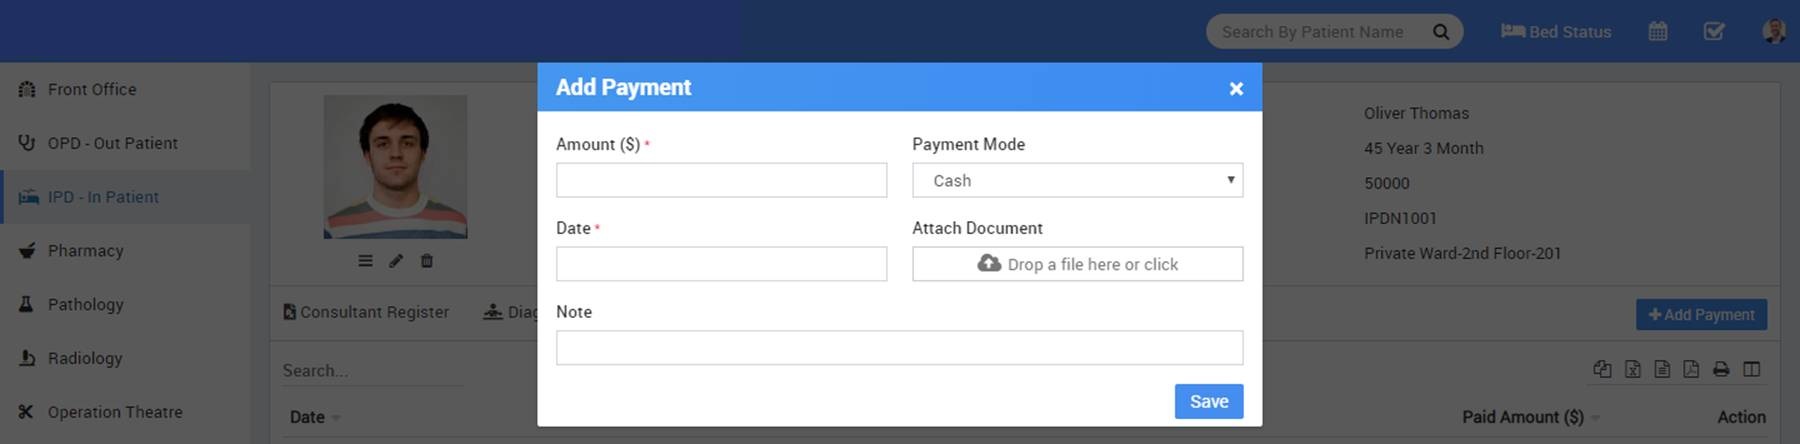The image size is (1800, 444).
Task: Open the Payment Mode dropdown showing Cash
Action: pyautogui.click(x=1077, y=180)
